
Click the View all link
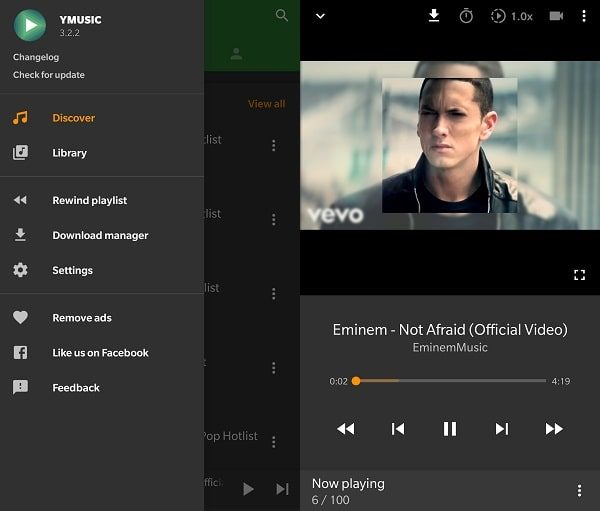267,104
